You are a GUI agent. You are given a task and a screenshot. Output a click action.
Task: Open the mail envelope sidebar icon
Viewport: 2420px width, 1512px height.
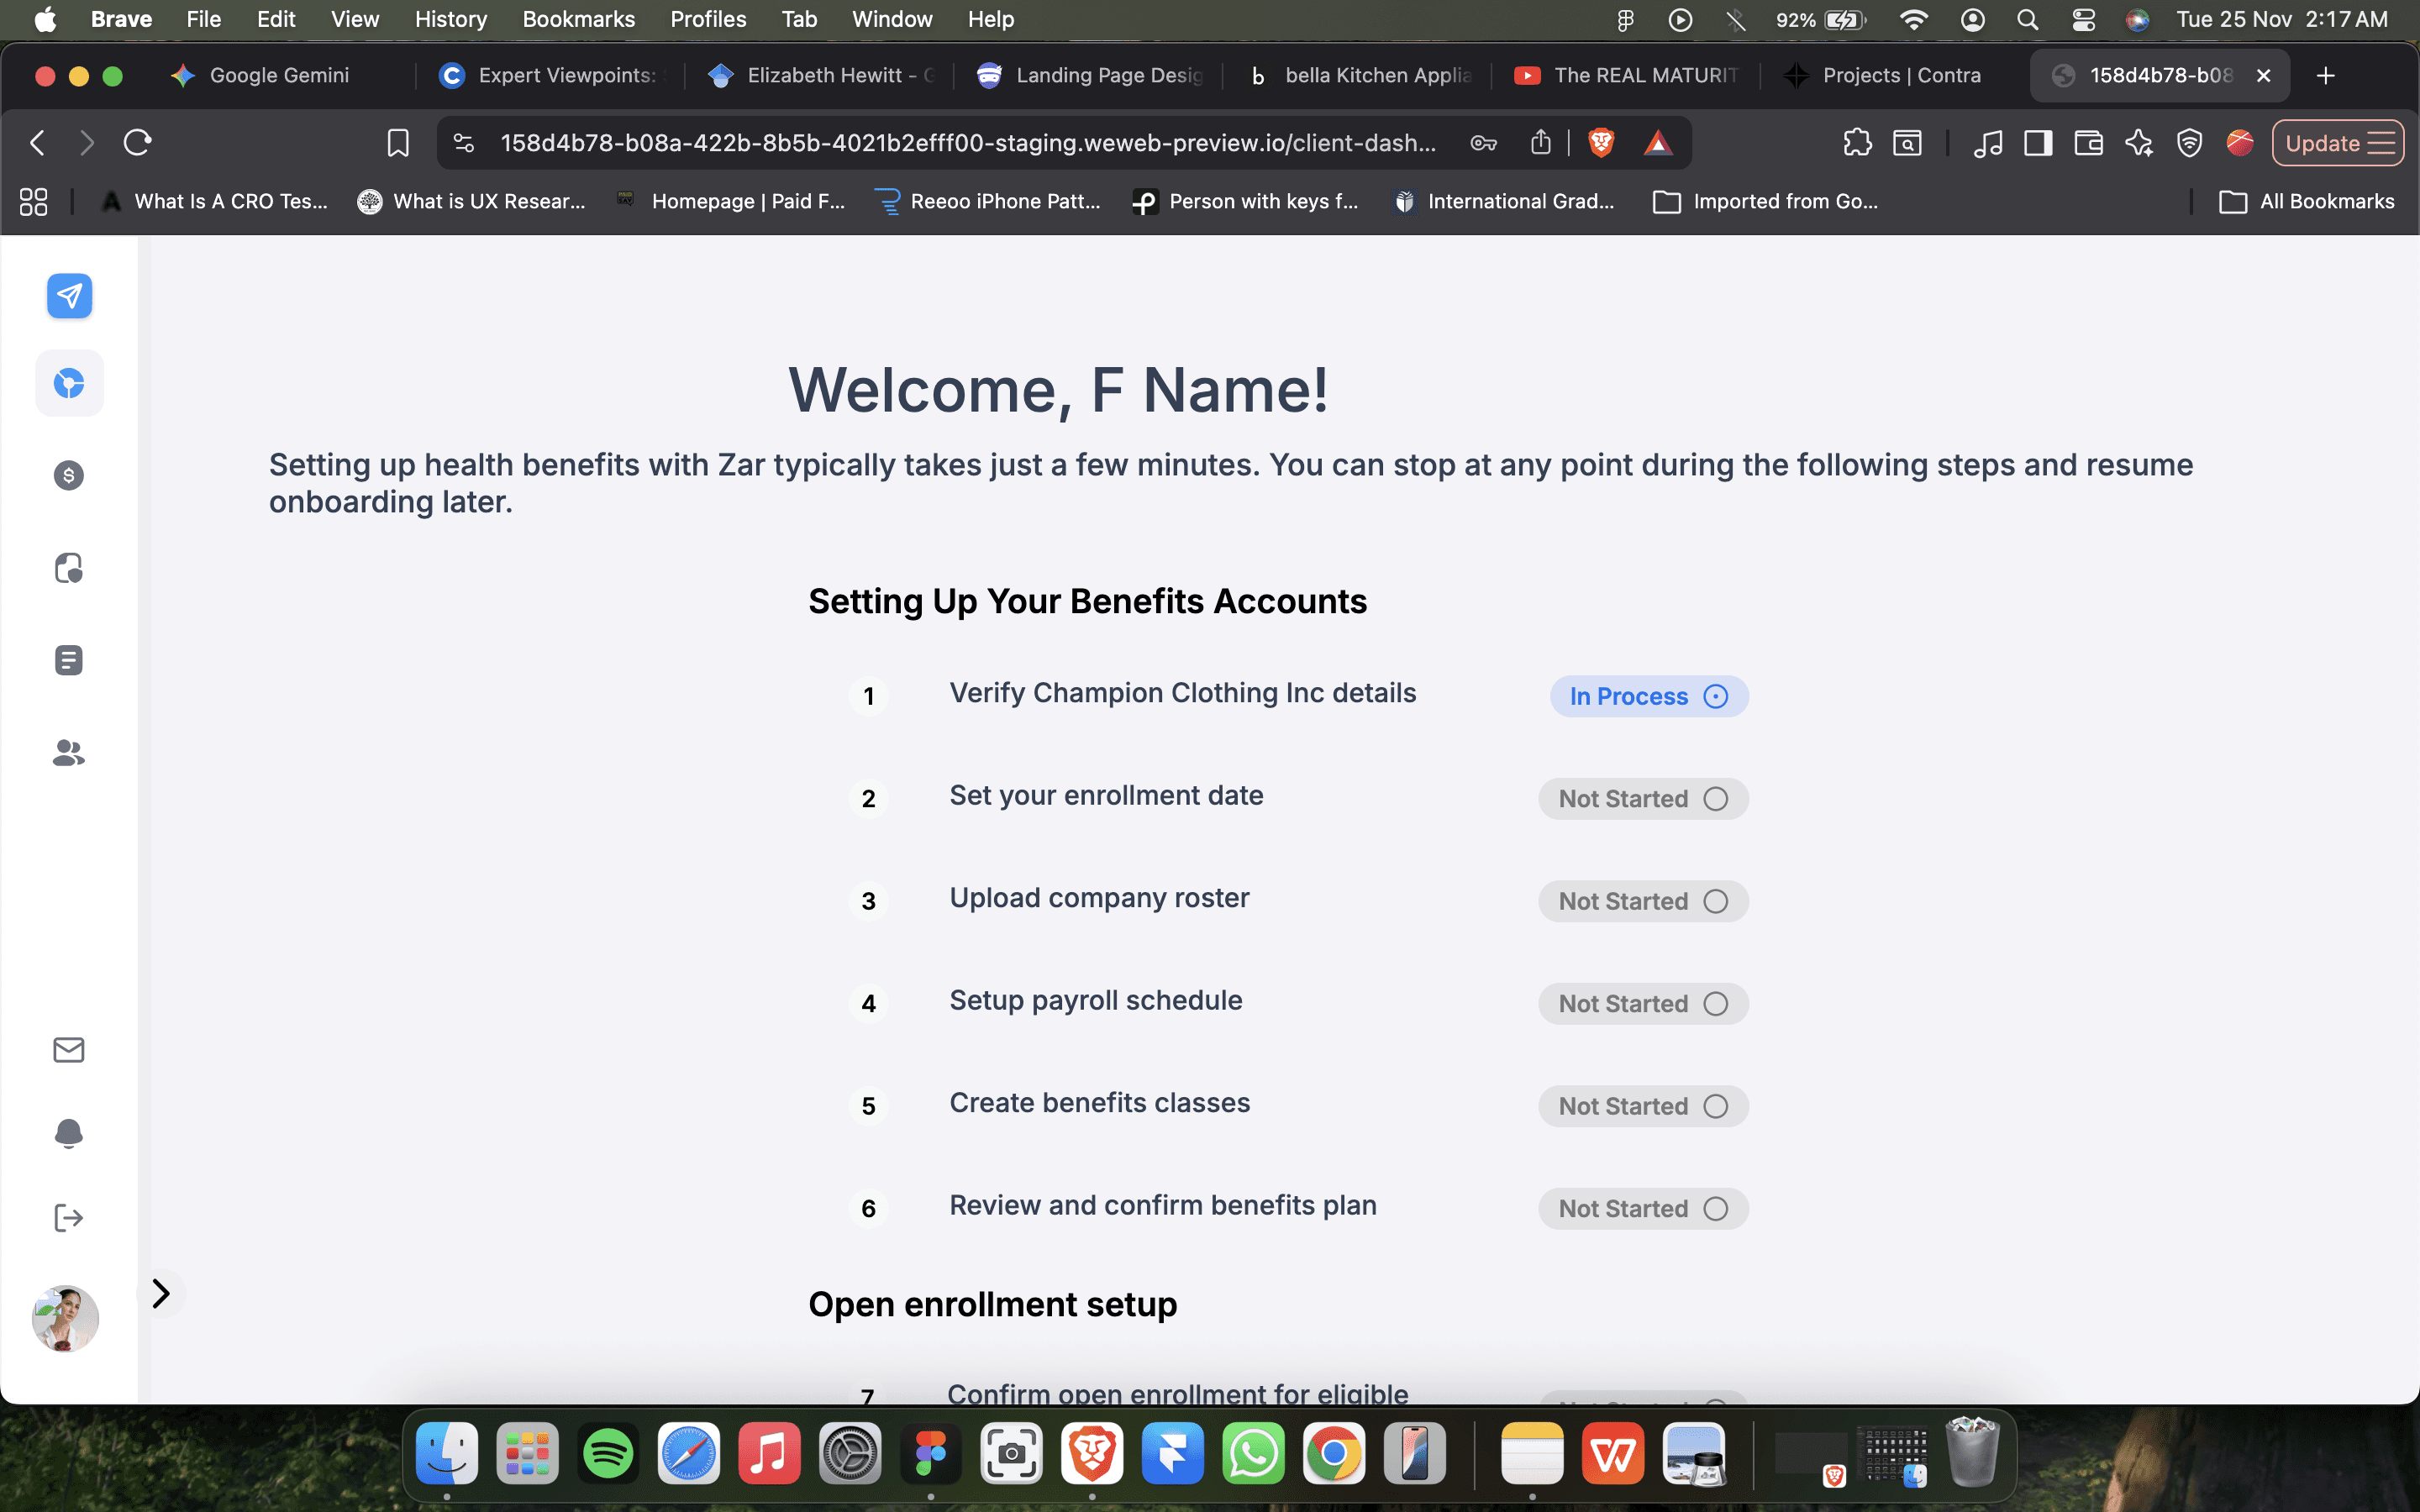coord(69,1049)
